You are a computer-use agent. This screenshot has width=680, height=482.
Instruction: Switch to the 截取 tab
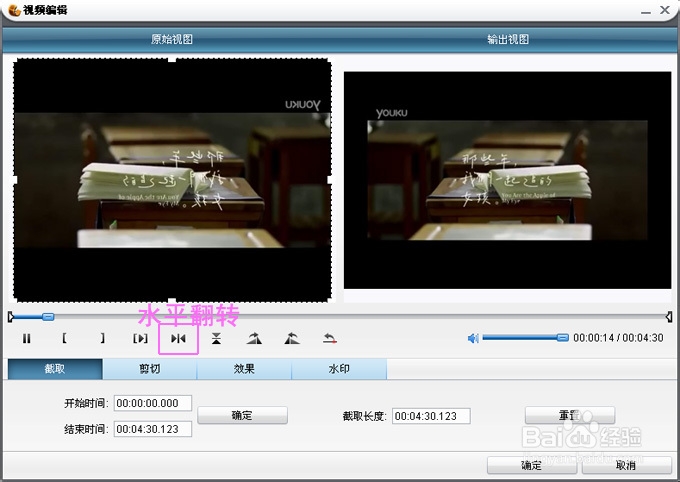point(55,369)
